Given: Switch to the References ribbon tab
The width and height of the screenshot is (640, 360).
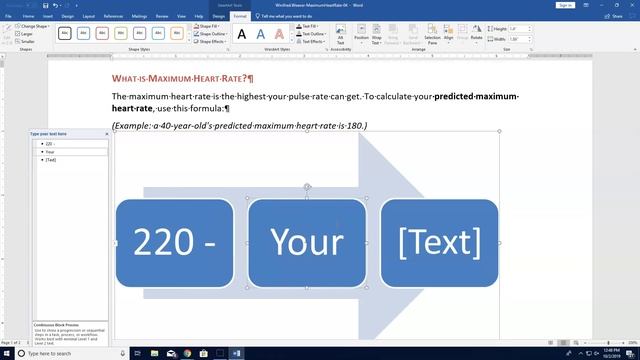Looking at the screenshot, I should pyautogui.click(x=113, y=16).
